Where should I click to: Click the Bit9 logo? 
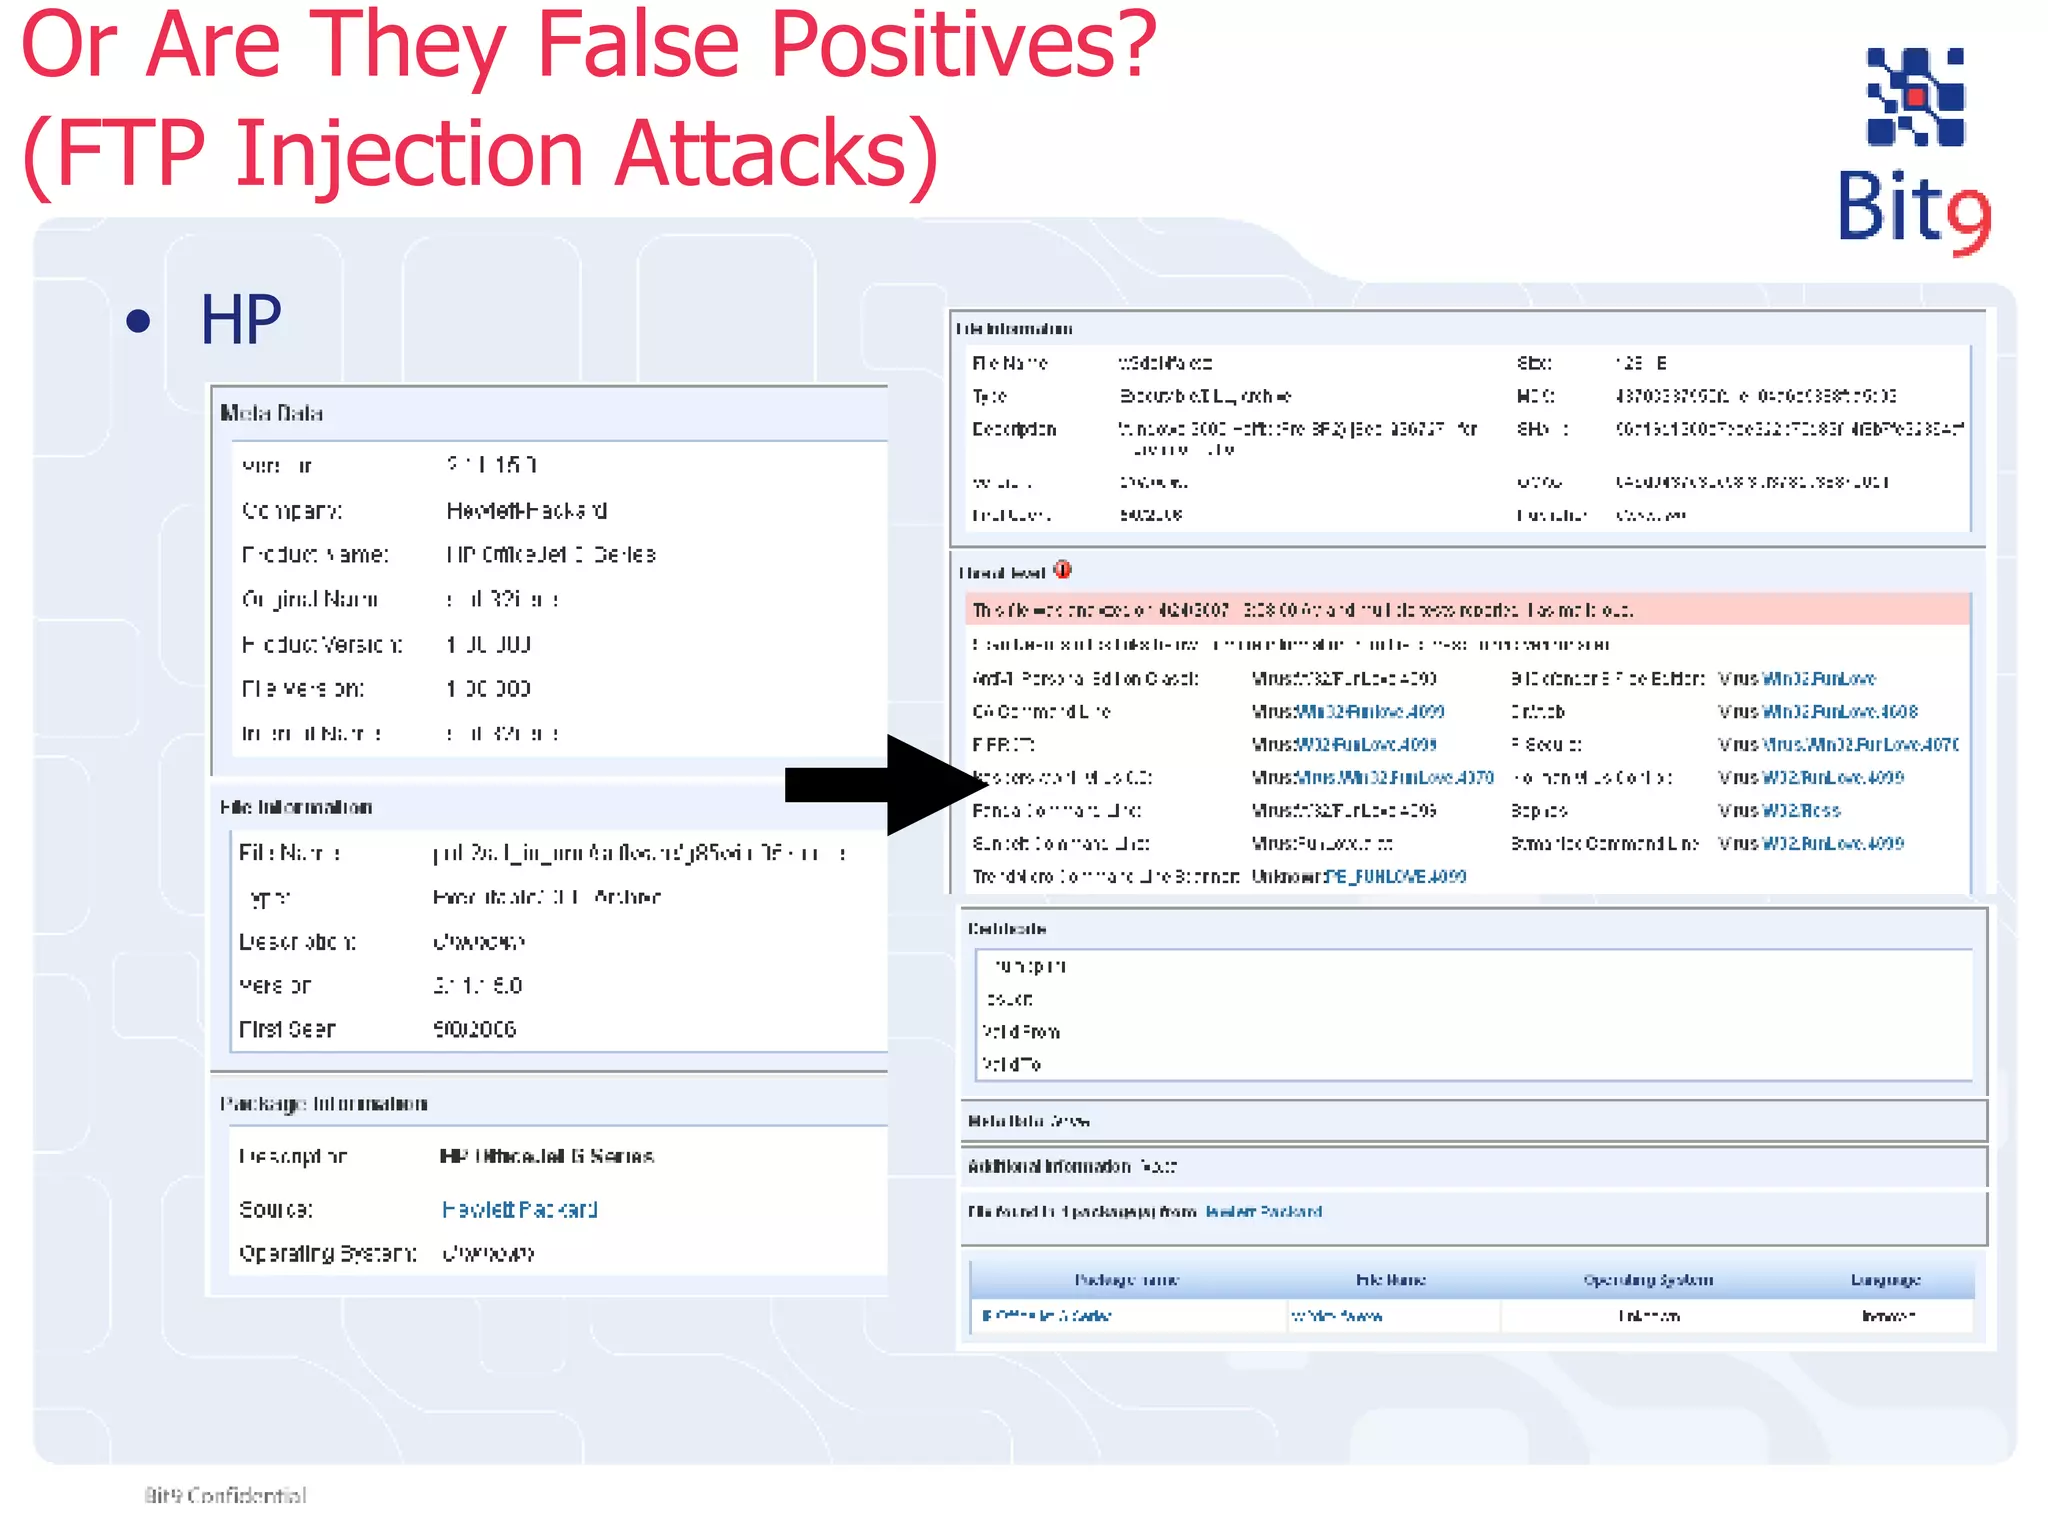click(1915, 150)
